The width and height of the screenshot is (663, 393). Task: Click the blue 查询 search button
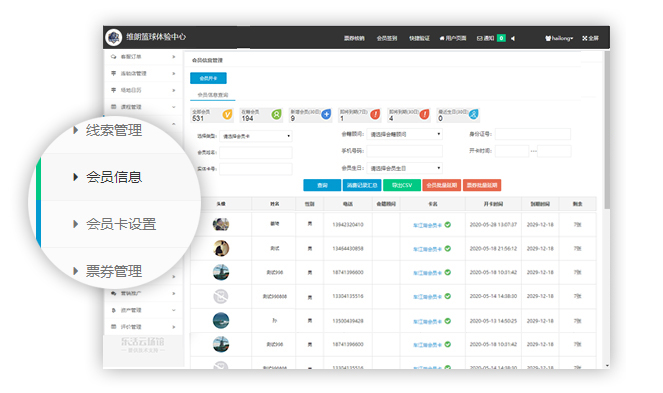point(322,185)
